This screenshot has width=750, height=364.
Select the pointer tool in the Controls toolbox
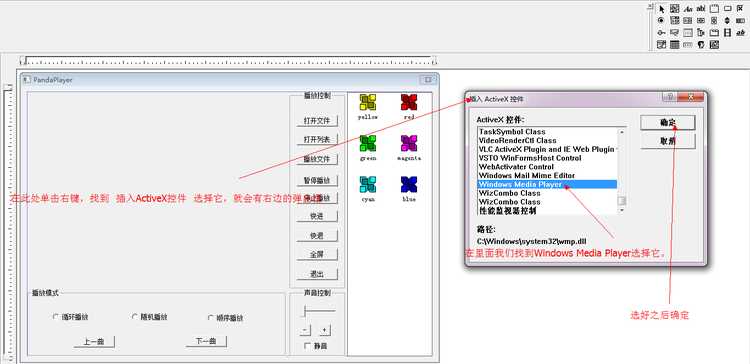662,9
